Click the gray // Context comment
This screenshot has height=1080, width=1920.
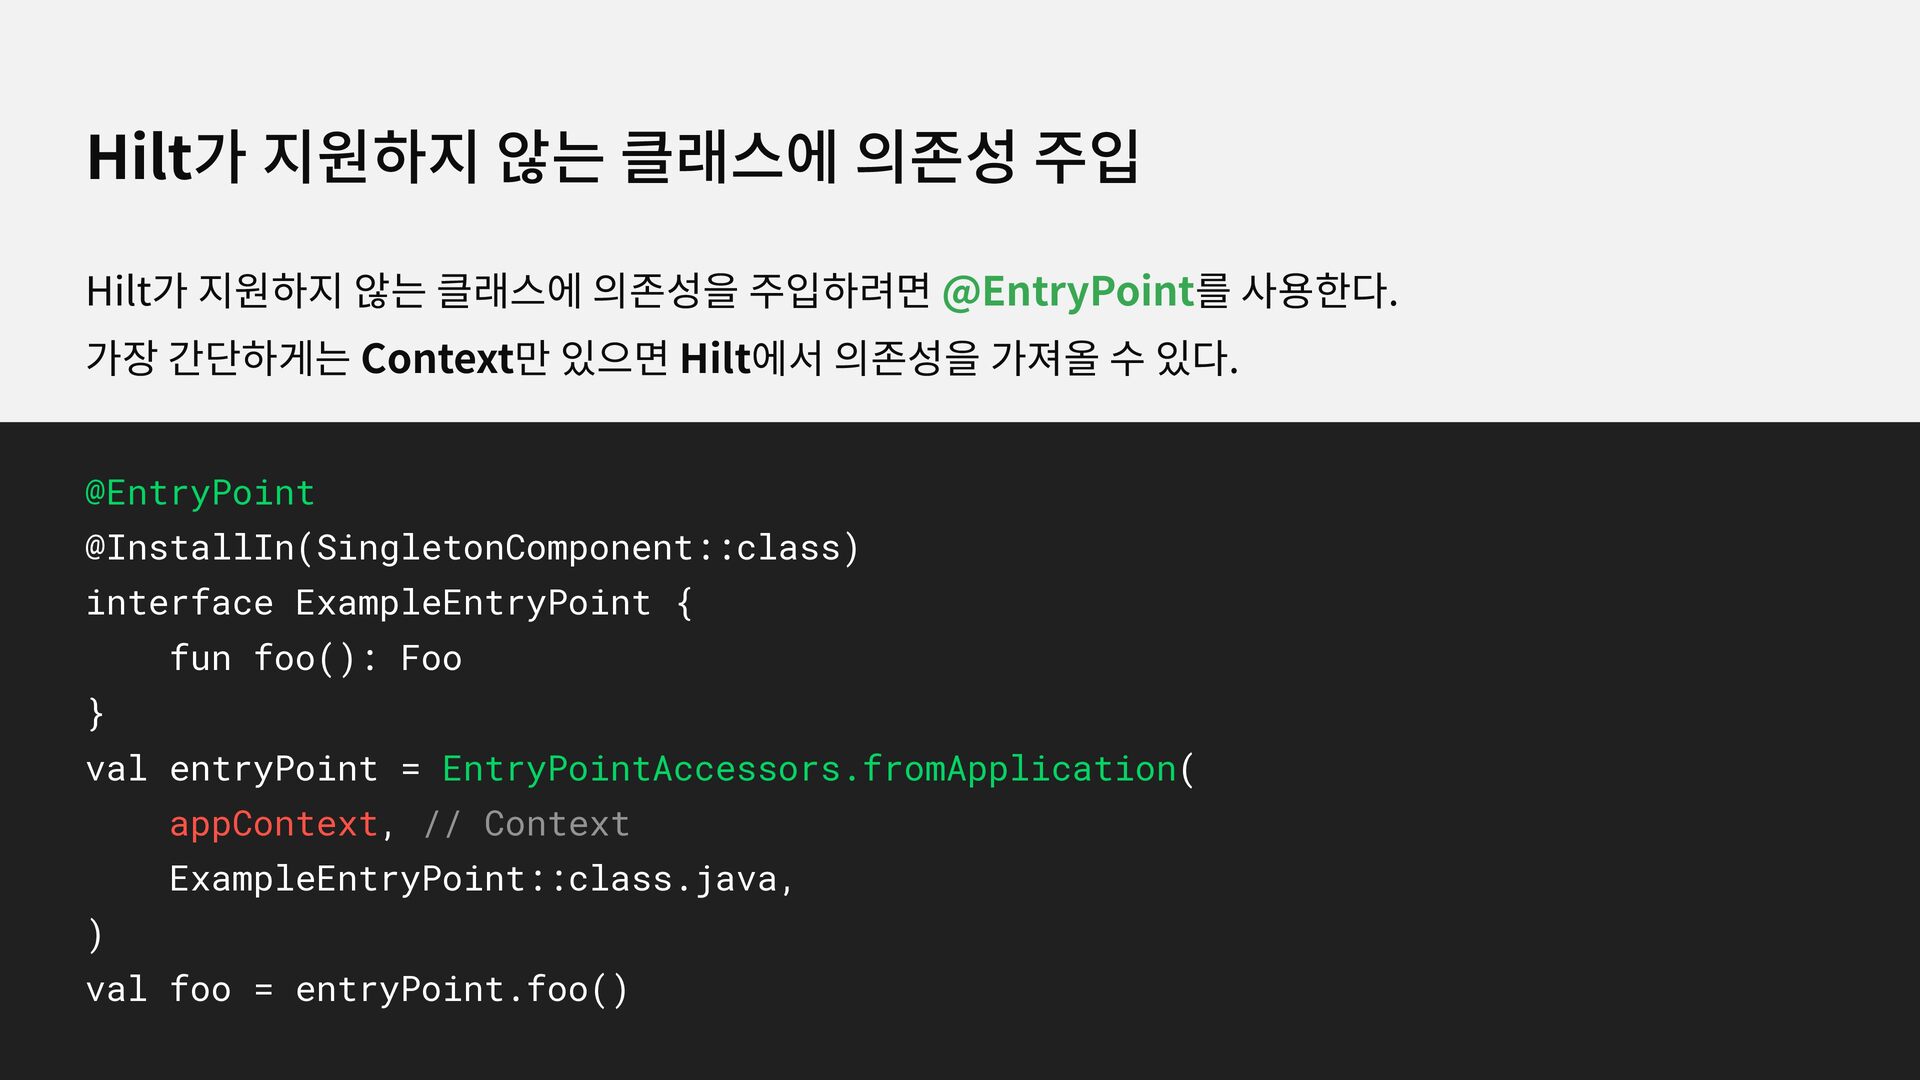click(526, 824)
